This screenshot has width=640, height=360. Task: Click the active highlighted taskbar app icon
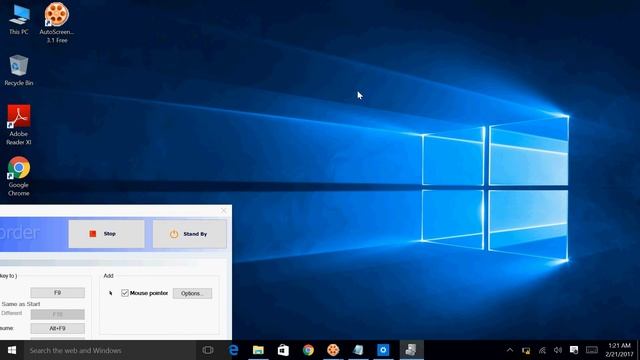coord(411,350)
